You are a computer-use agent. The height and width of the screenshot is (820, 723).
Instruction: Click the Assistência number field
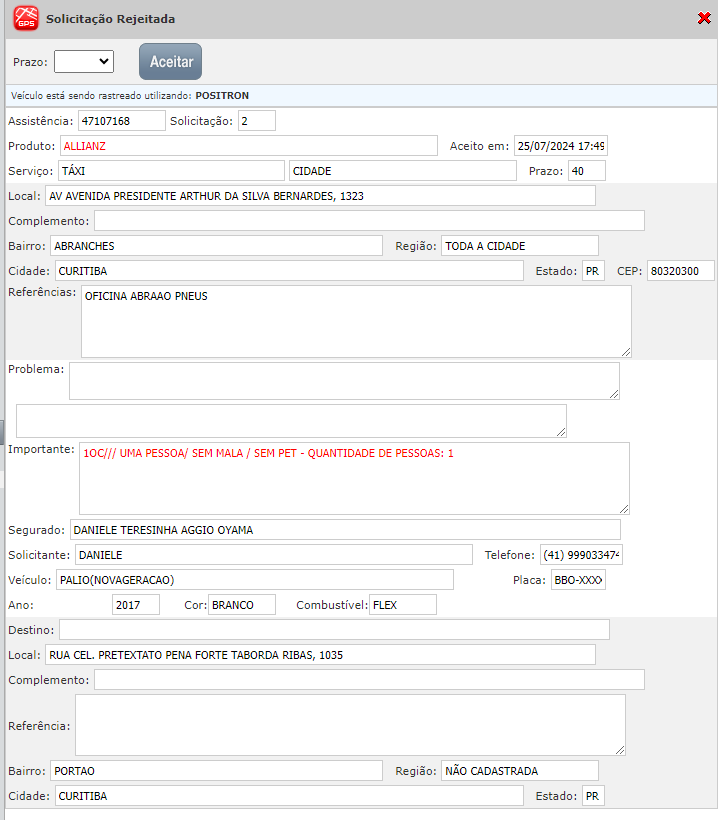[x=122, y=121]
